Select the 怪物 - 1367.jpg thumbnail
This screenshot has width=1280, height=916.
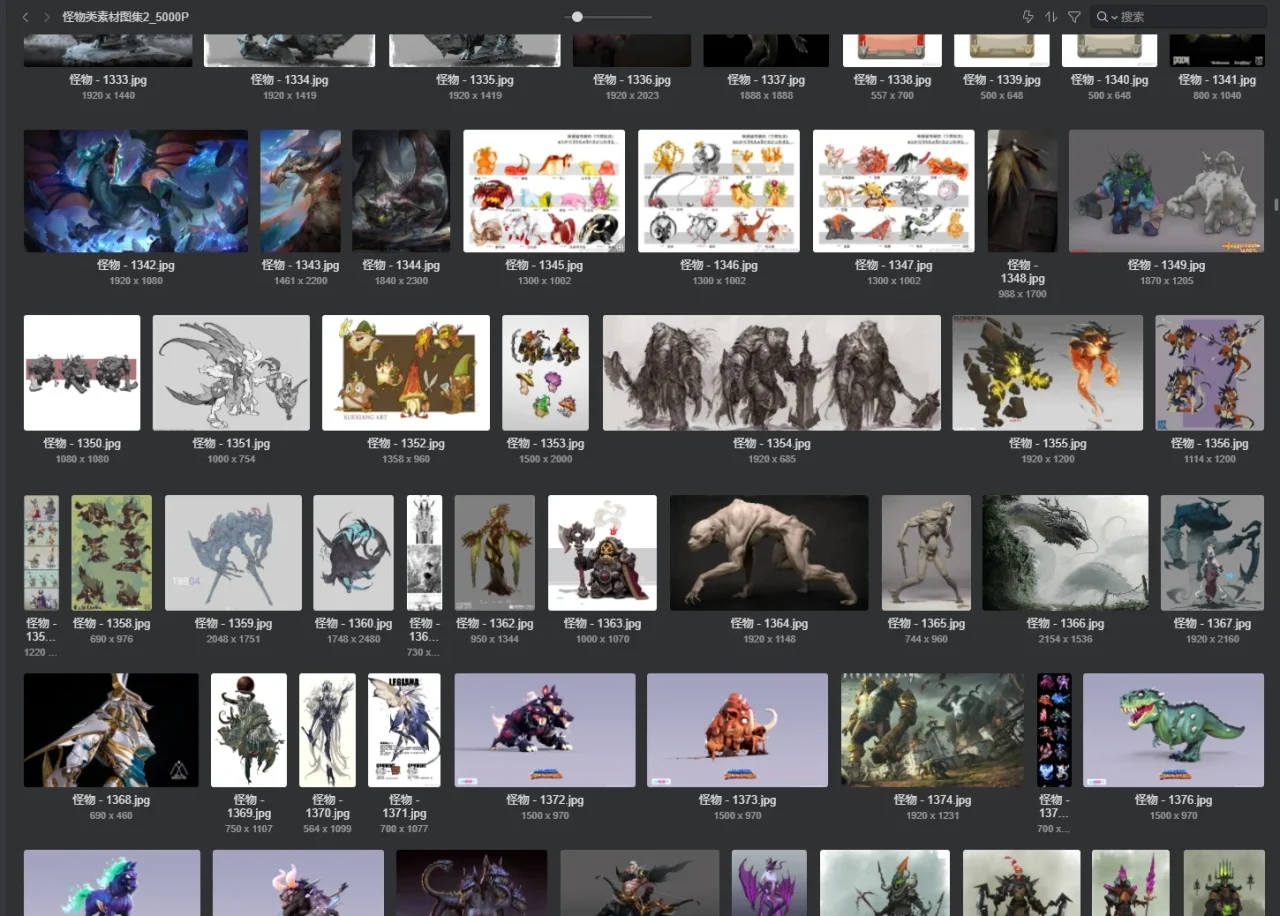click(x=1212, y=553)
